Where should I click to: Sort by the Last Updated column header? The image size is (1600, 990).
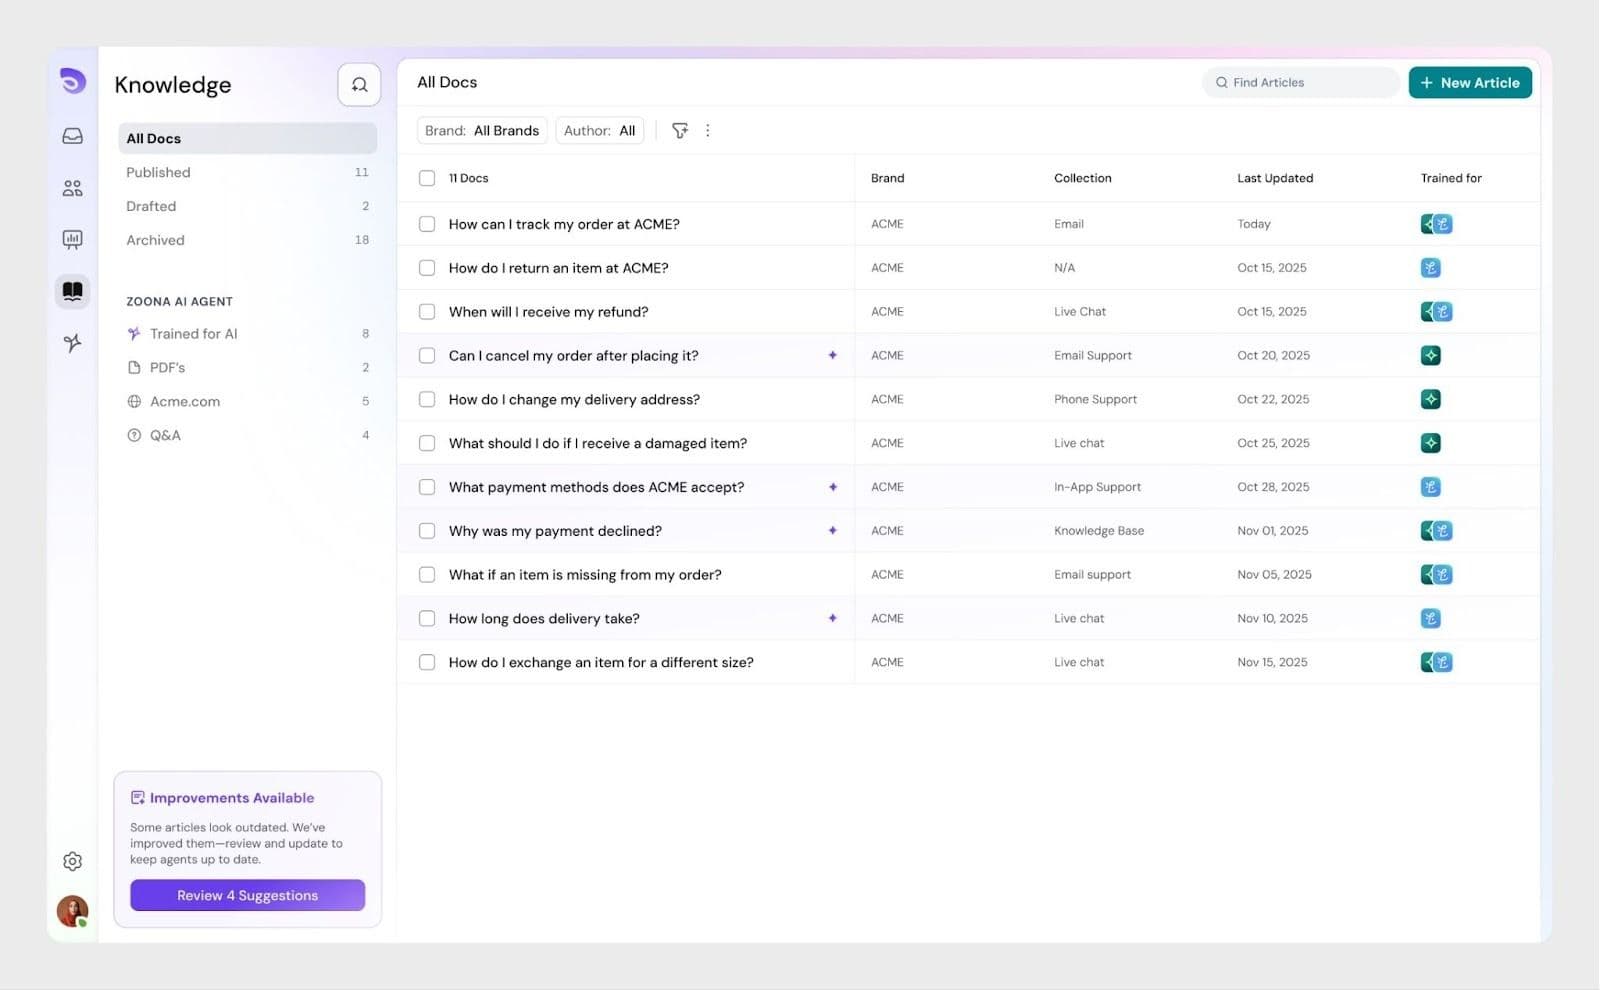pos(1274,178)
